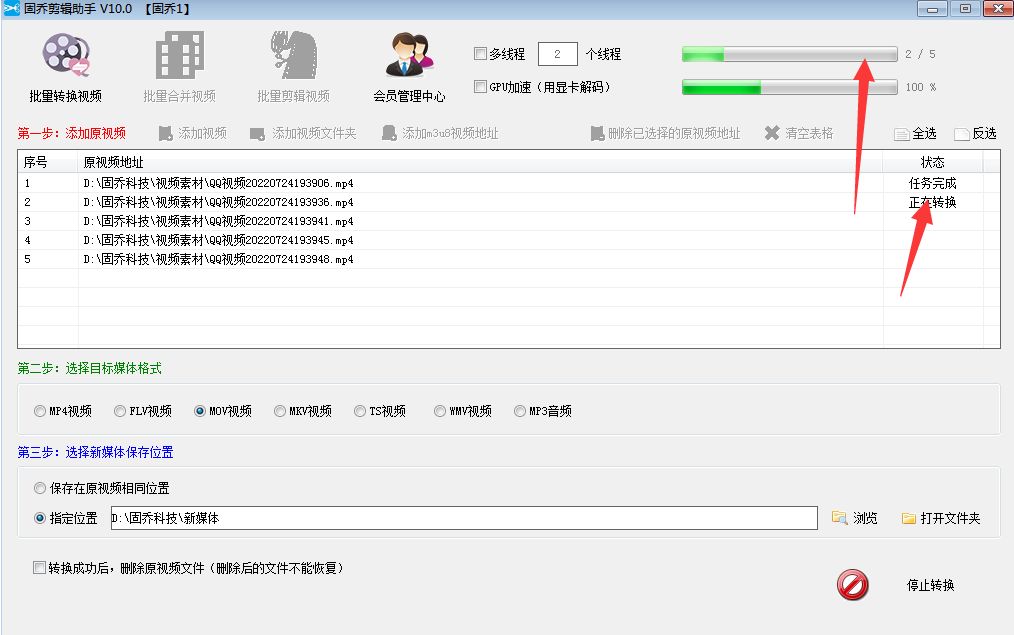1014x635 pixels.
Task: Click serial number 5 in the table
Action: click(27, 259)
